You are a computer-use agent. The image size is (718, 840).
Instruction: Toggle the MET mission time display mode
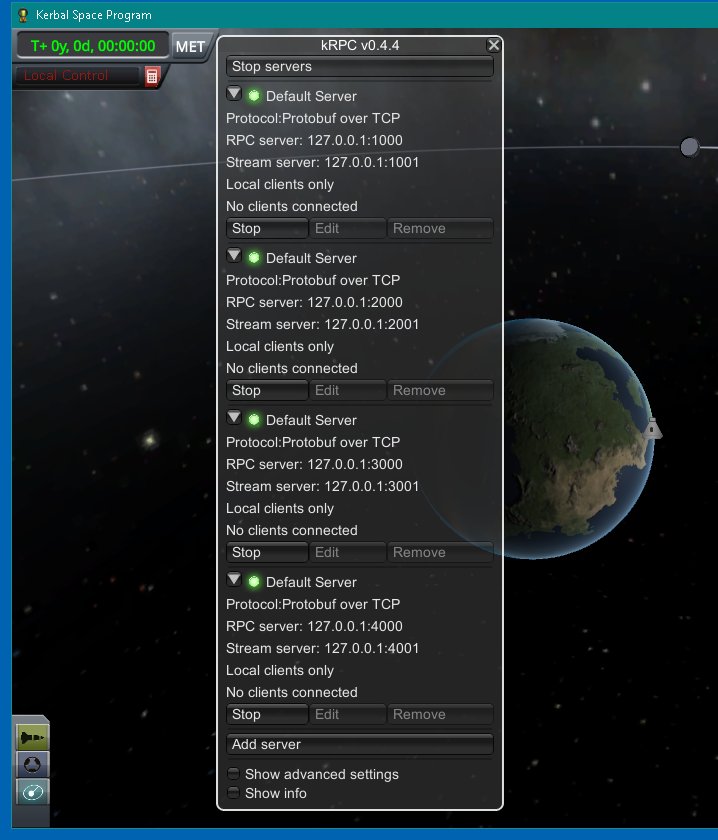(x=190, y=47)
